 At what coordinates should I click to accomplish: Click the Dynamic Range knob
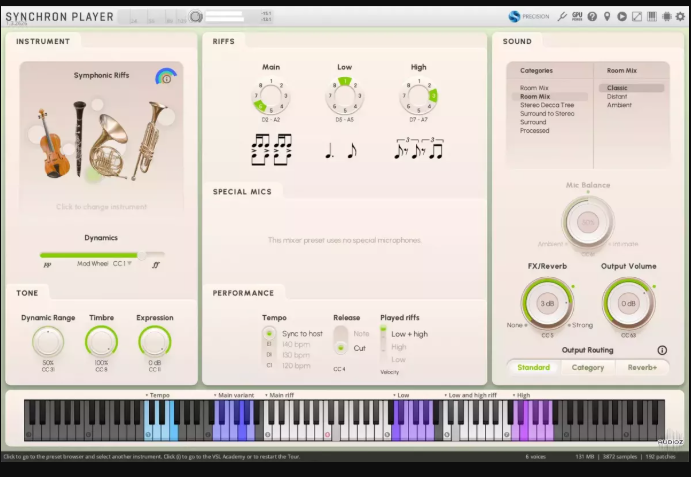click(x=48, y=342)
